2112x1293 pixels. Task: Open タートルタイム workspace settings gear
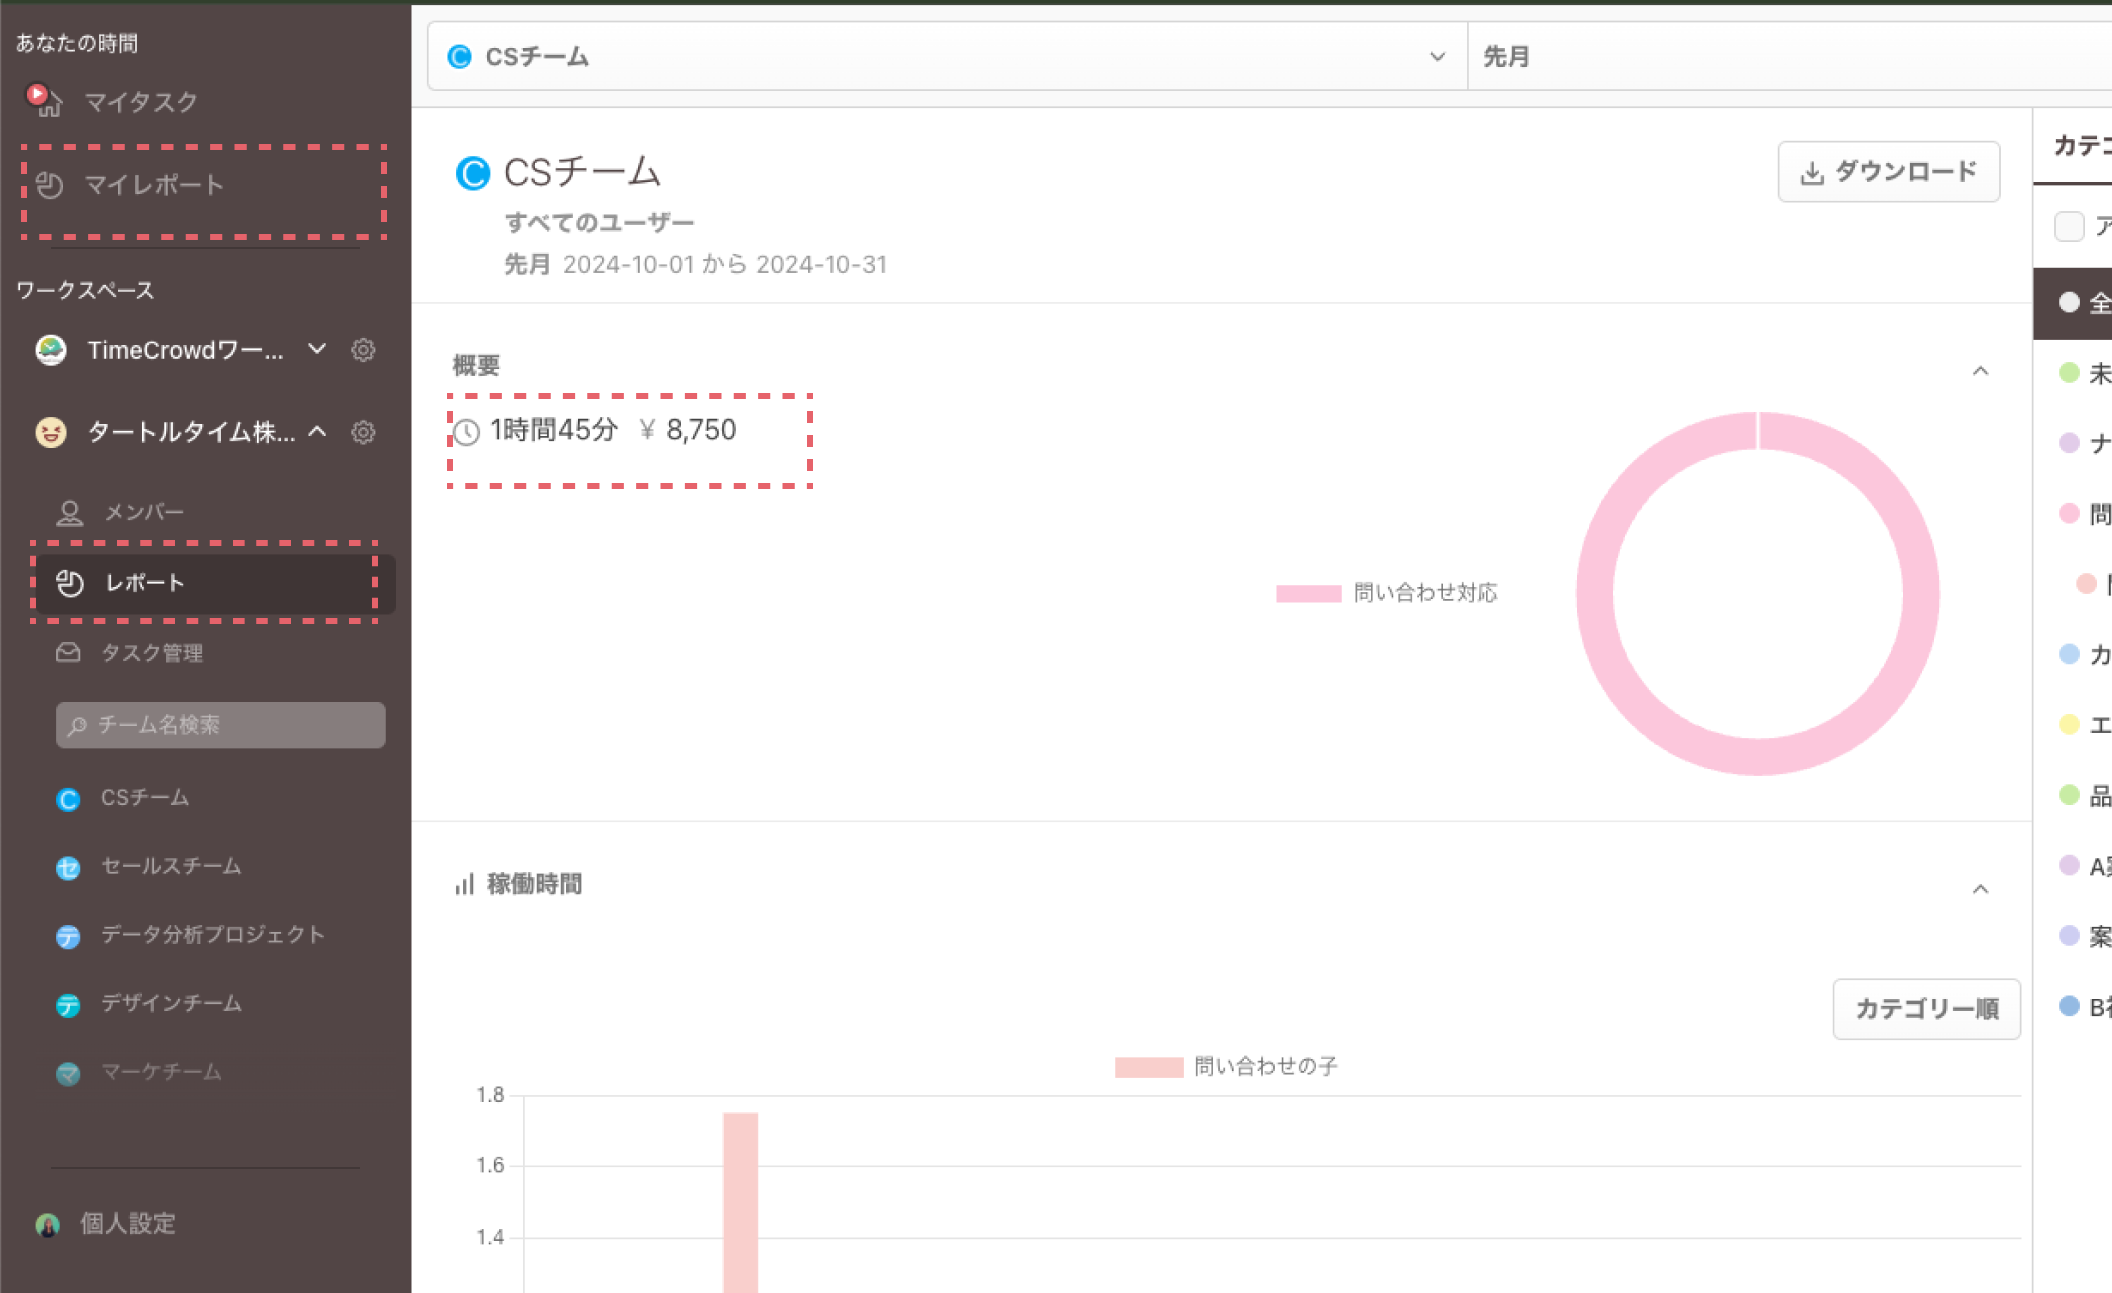click(x=363, y=432)
